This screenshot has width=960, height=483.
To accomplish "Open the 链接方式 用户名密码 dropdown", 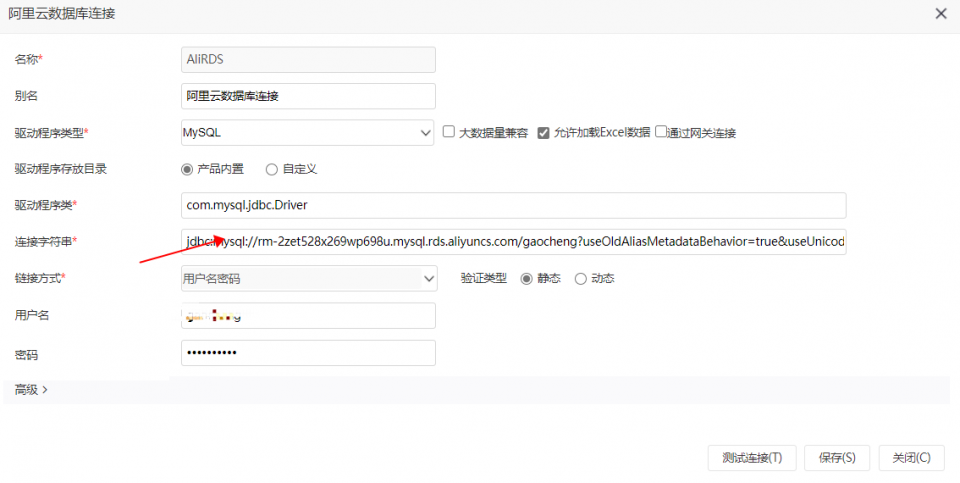I will 309,279.
